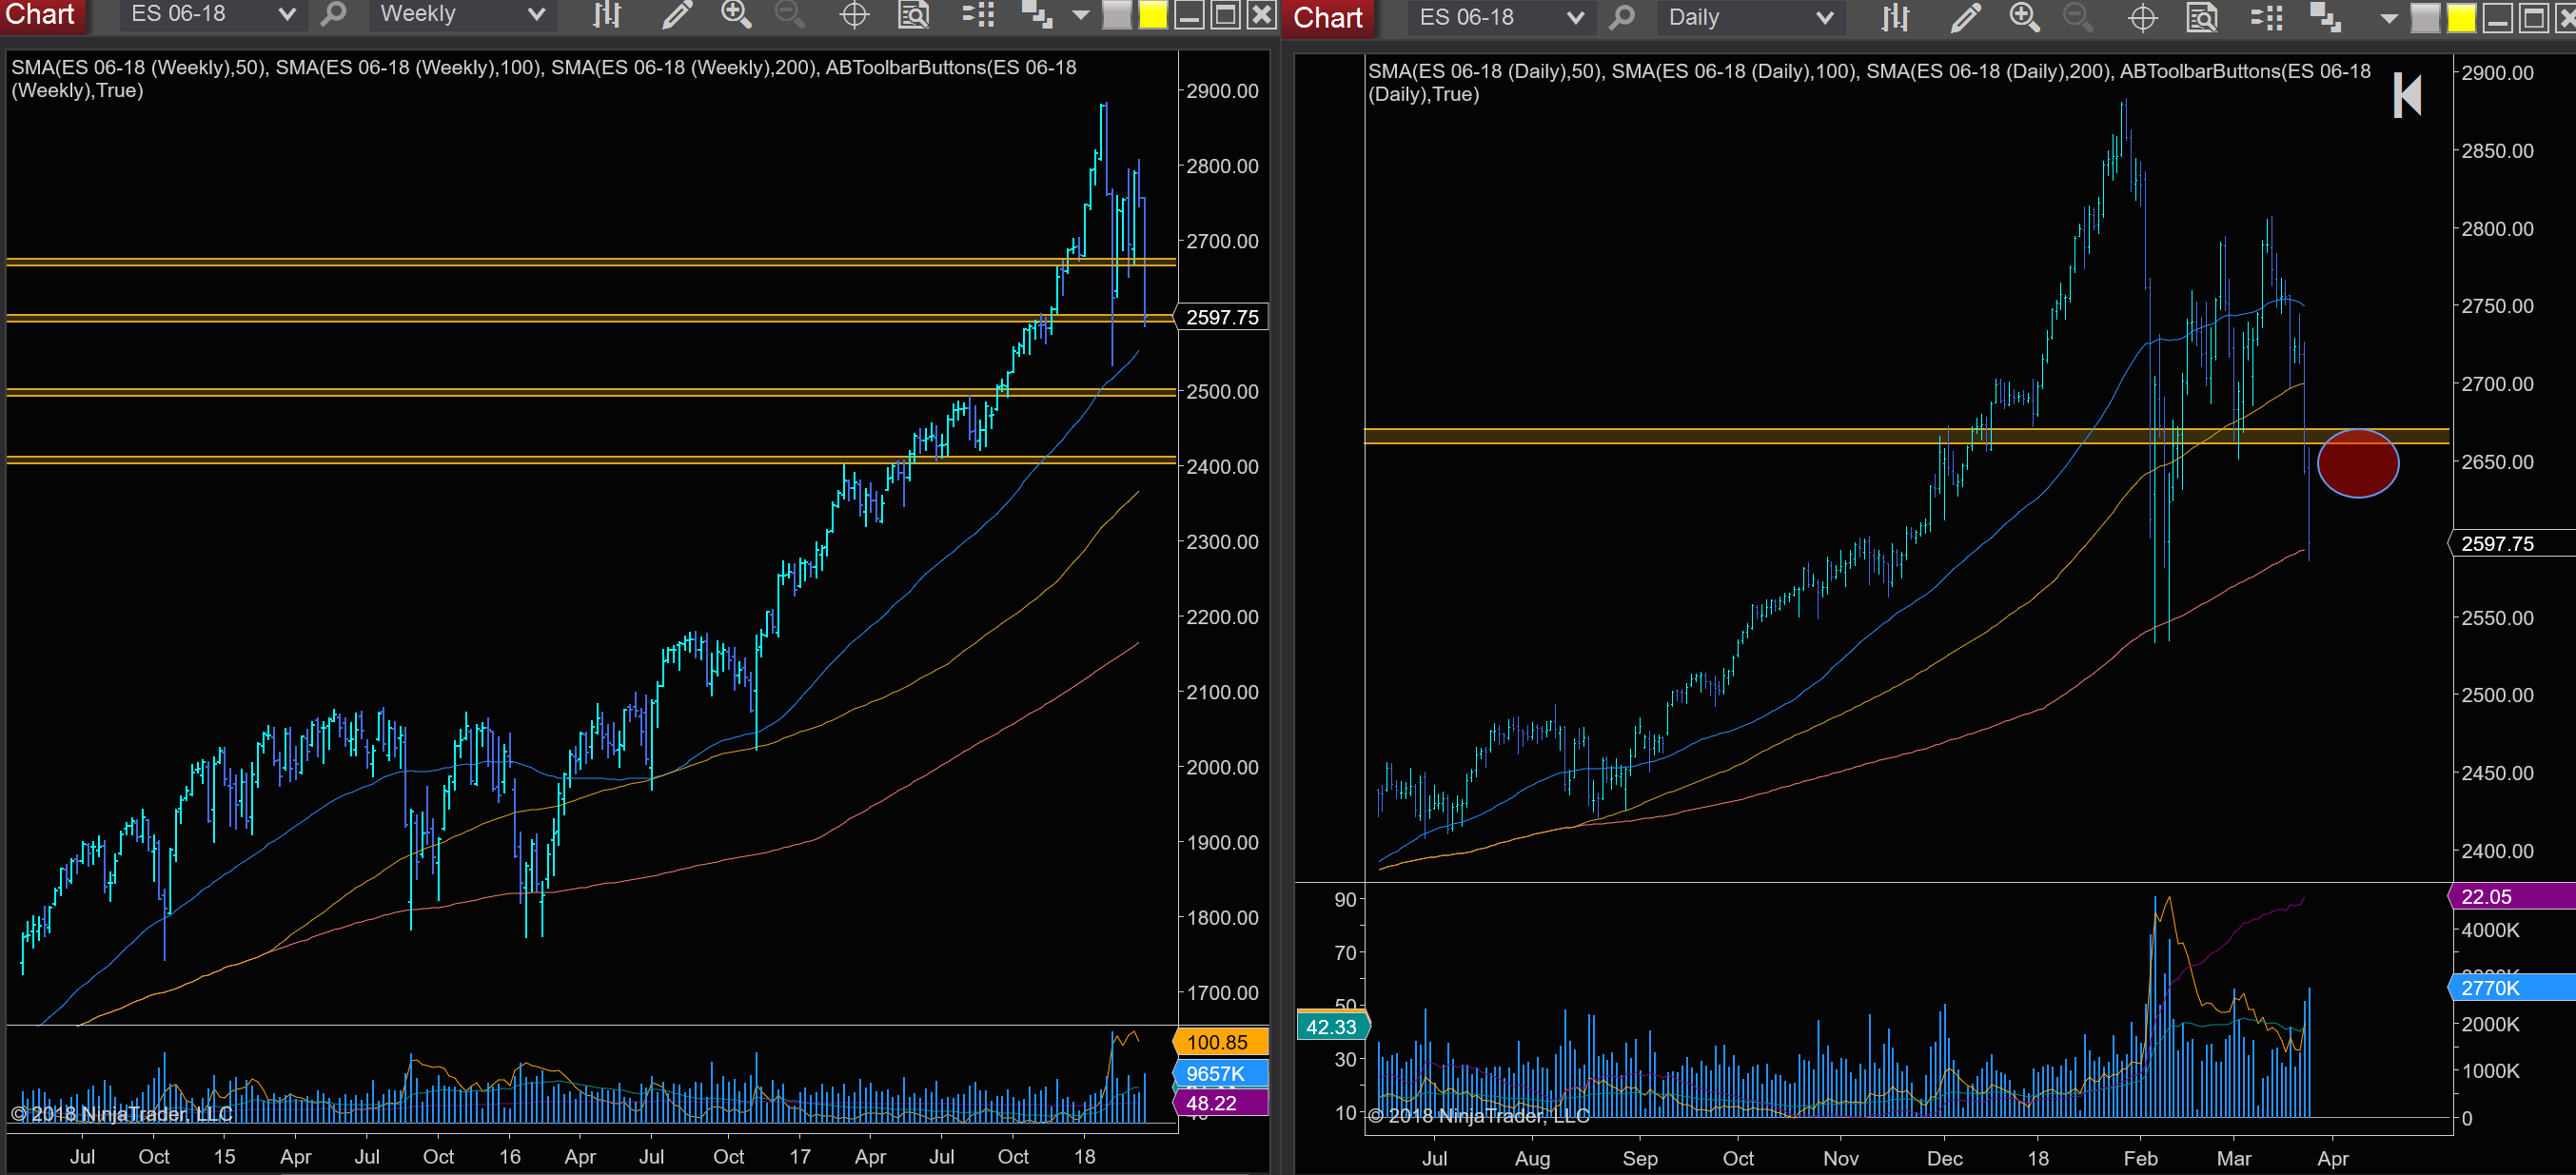This screenshot has width=2576, height=1175.
Task: Open bar style settings in Weekly chart
Action: (606, 14)
